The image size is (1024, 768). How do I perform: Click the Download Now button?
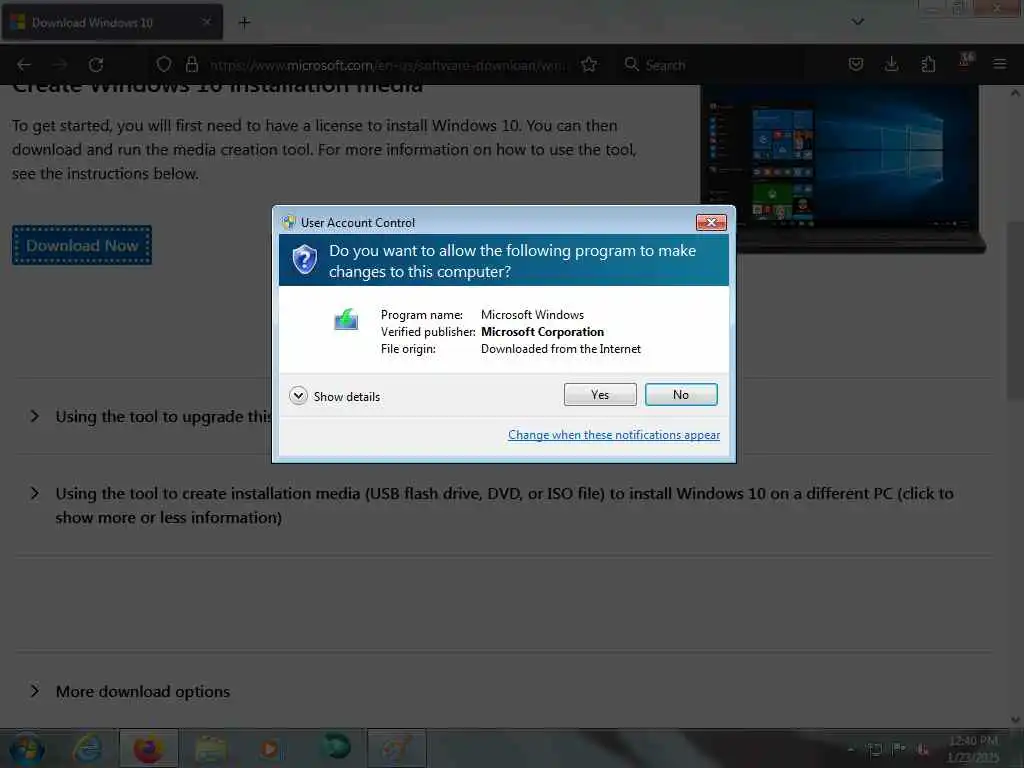point(82,246)
